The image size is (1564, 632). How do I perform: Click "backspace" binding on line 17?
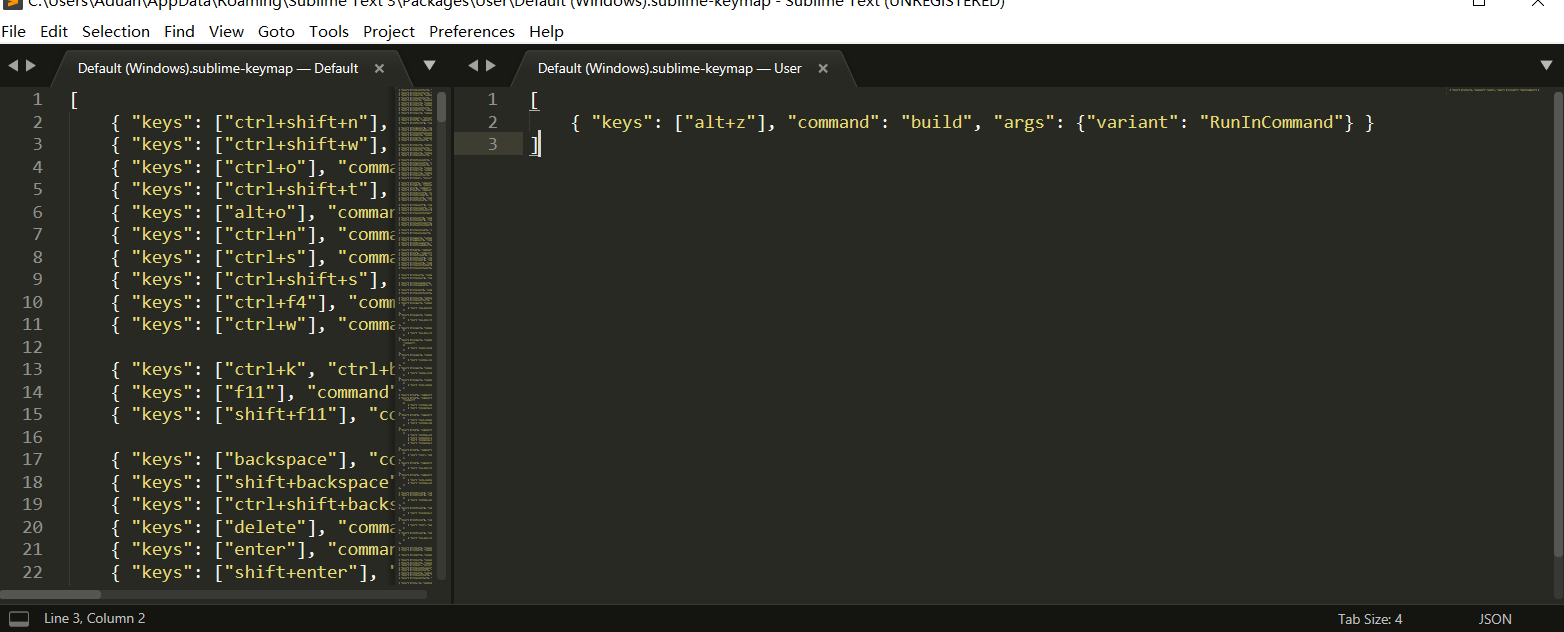coord(281,459)
